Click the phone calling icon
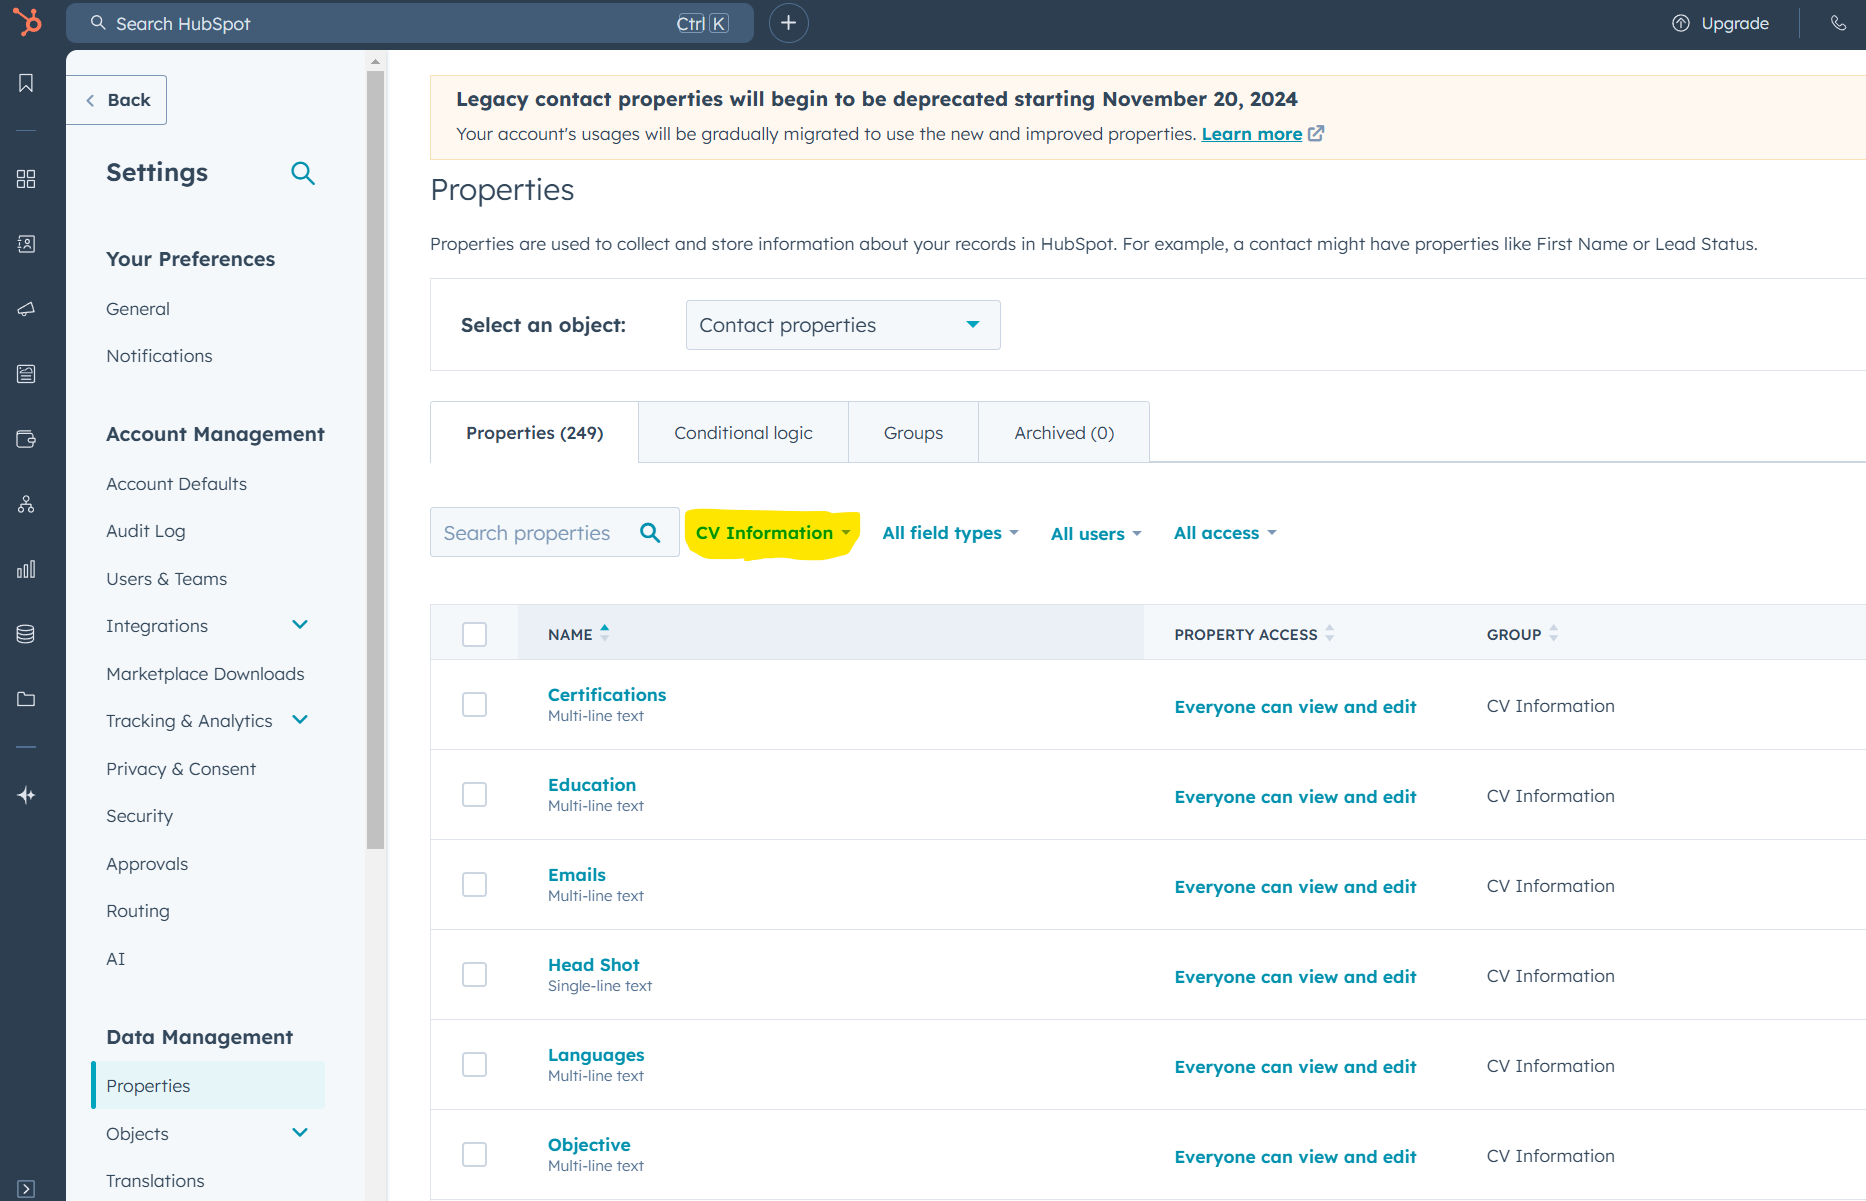1866x1201 pixels. [1838, 23]
